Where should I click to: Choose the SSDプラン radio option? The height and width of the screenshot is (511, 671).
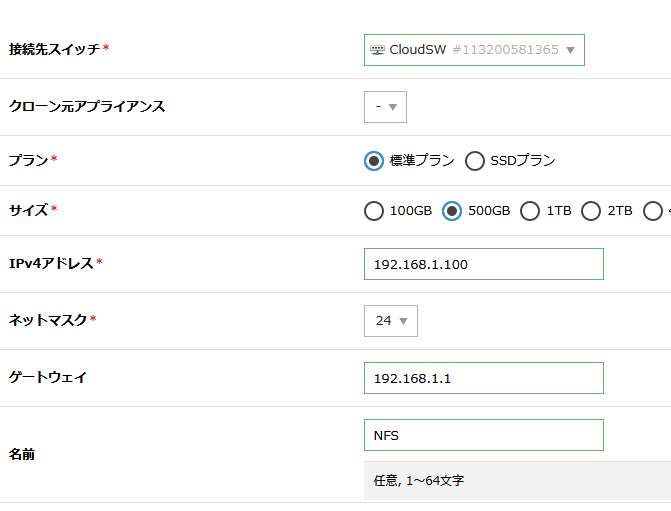coord(474,161)
